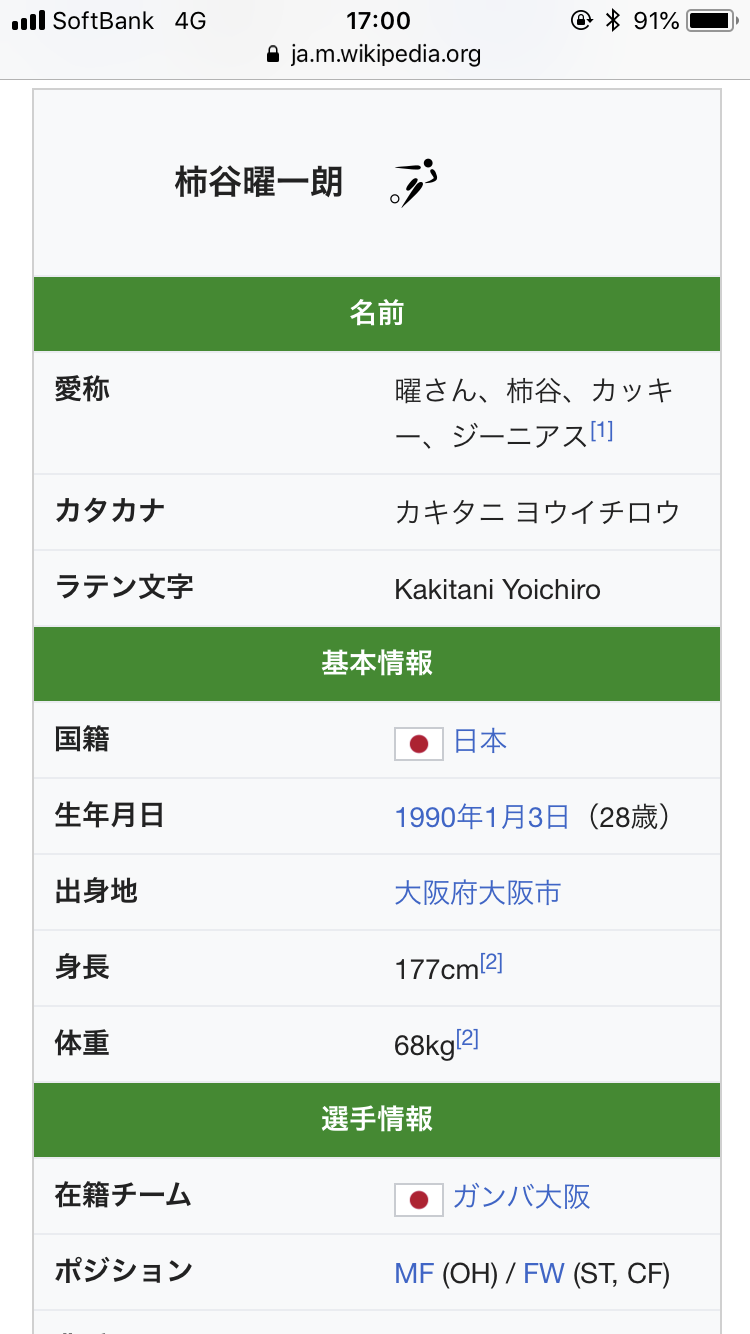Tap the 基本情報 green section header

click(377, 664)
